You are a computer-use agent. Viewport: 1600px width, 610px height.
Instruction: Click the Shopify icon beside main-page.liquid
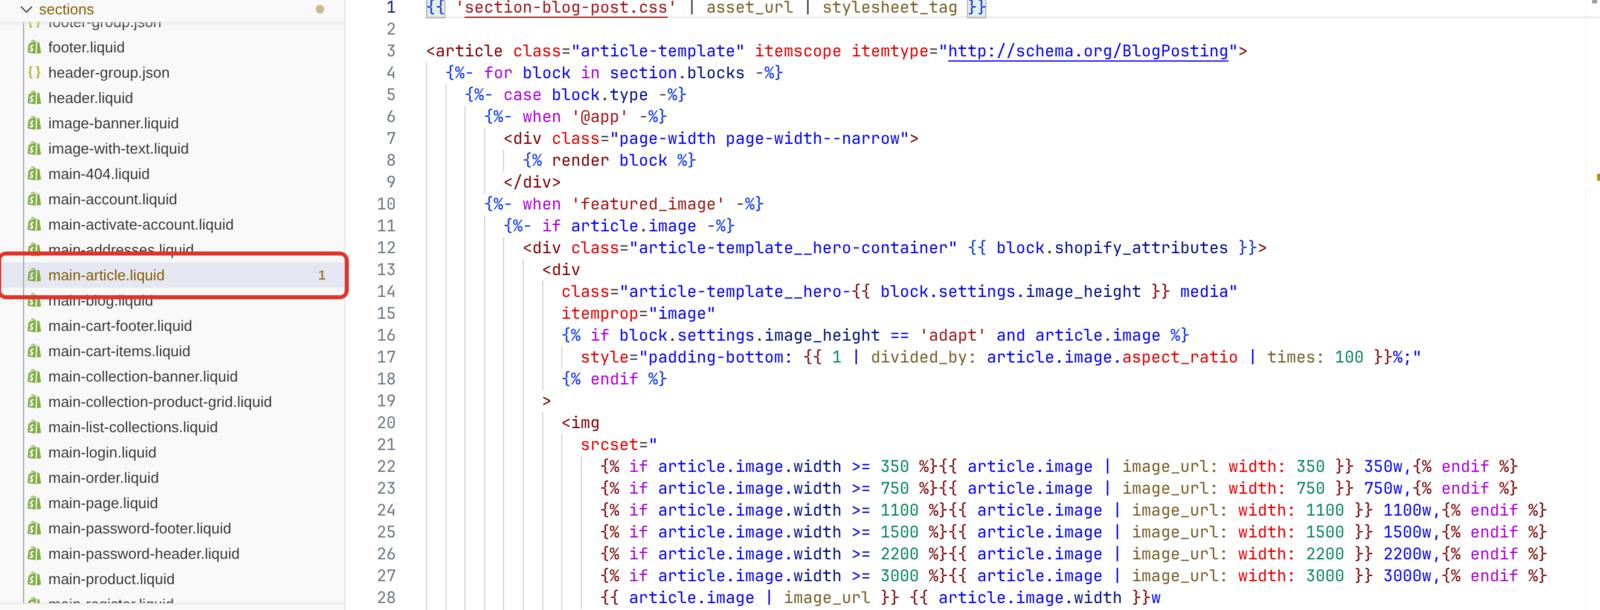34,503
